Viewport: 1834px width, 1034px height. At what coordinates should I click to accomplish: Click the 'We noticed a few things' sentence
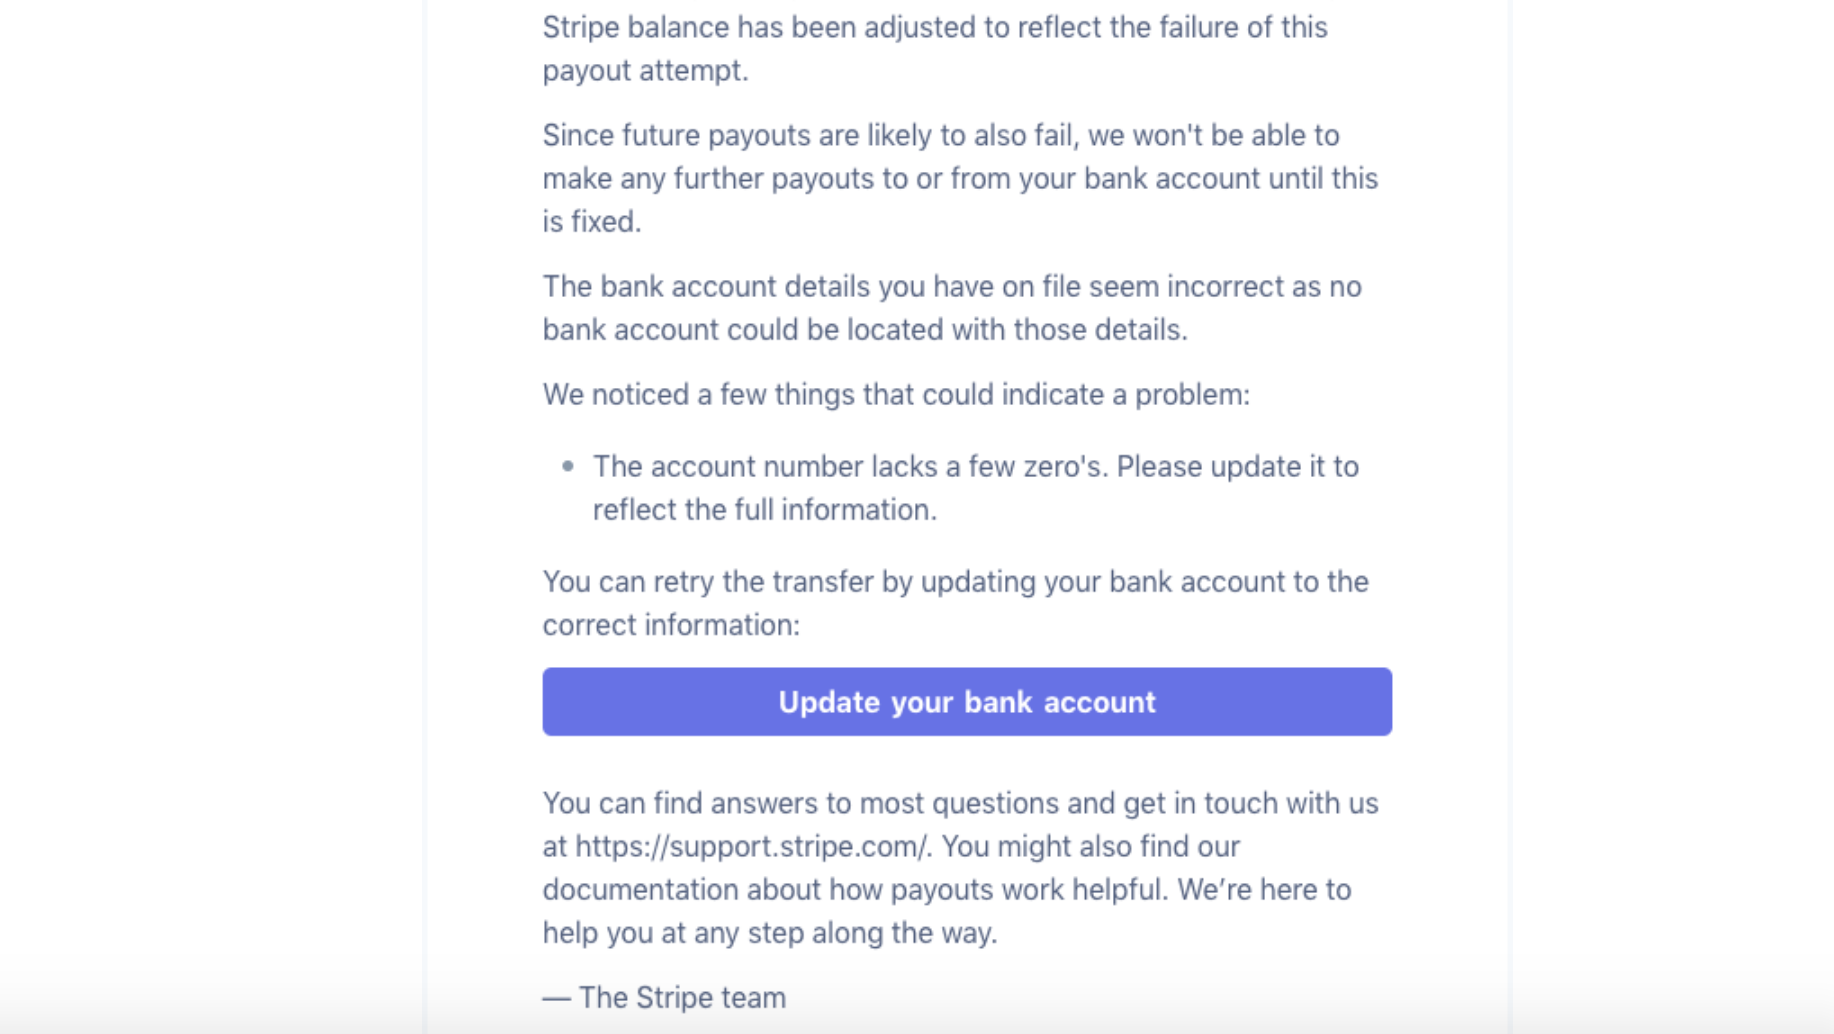(x=896, y=395)
